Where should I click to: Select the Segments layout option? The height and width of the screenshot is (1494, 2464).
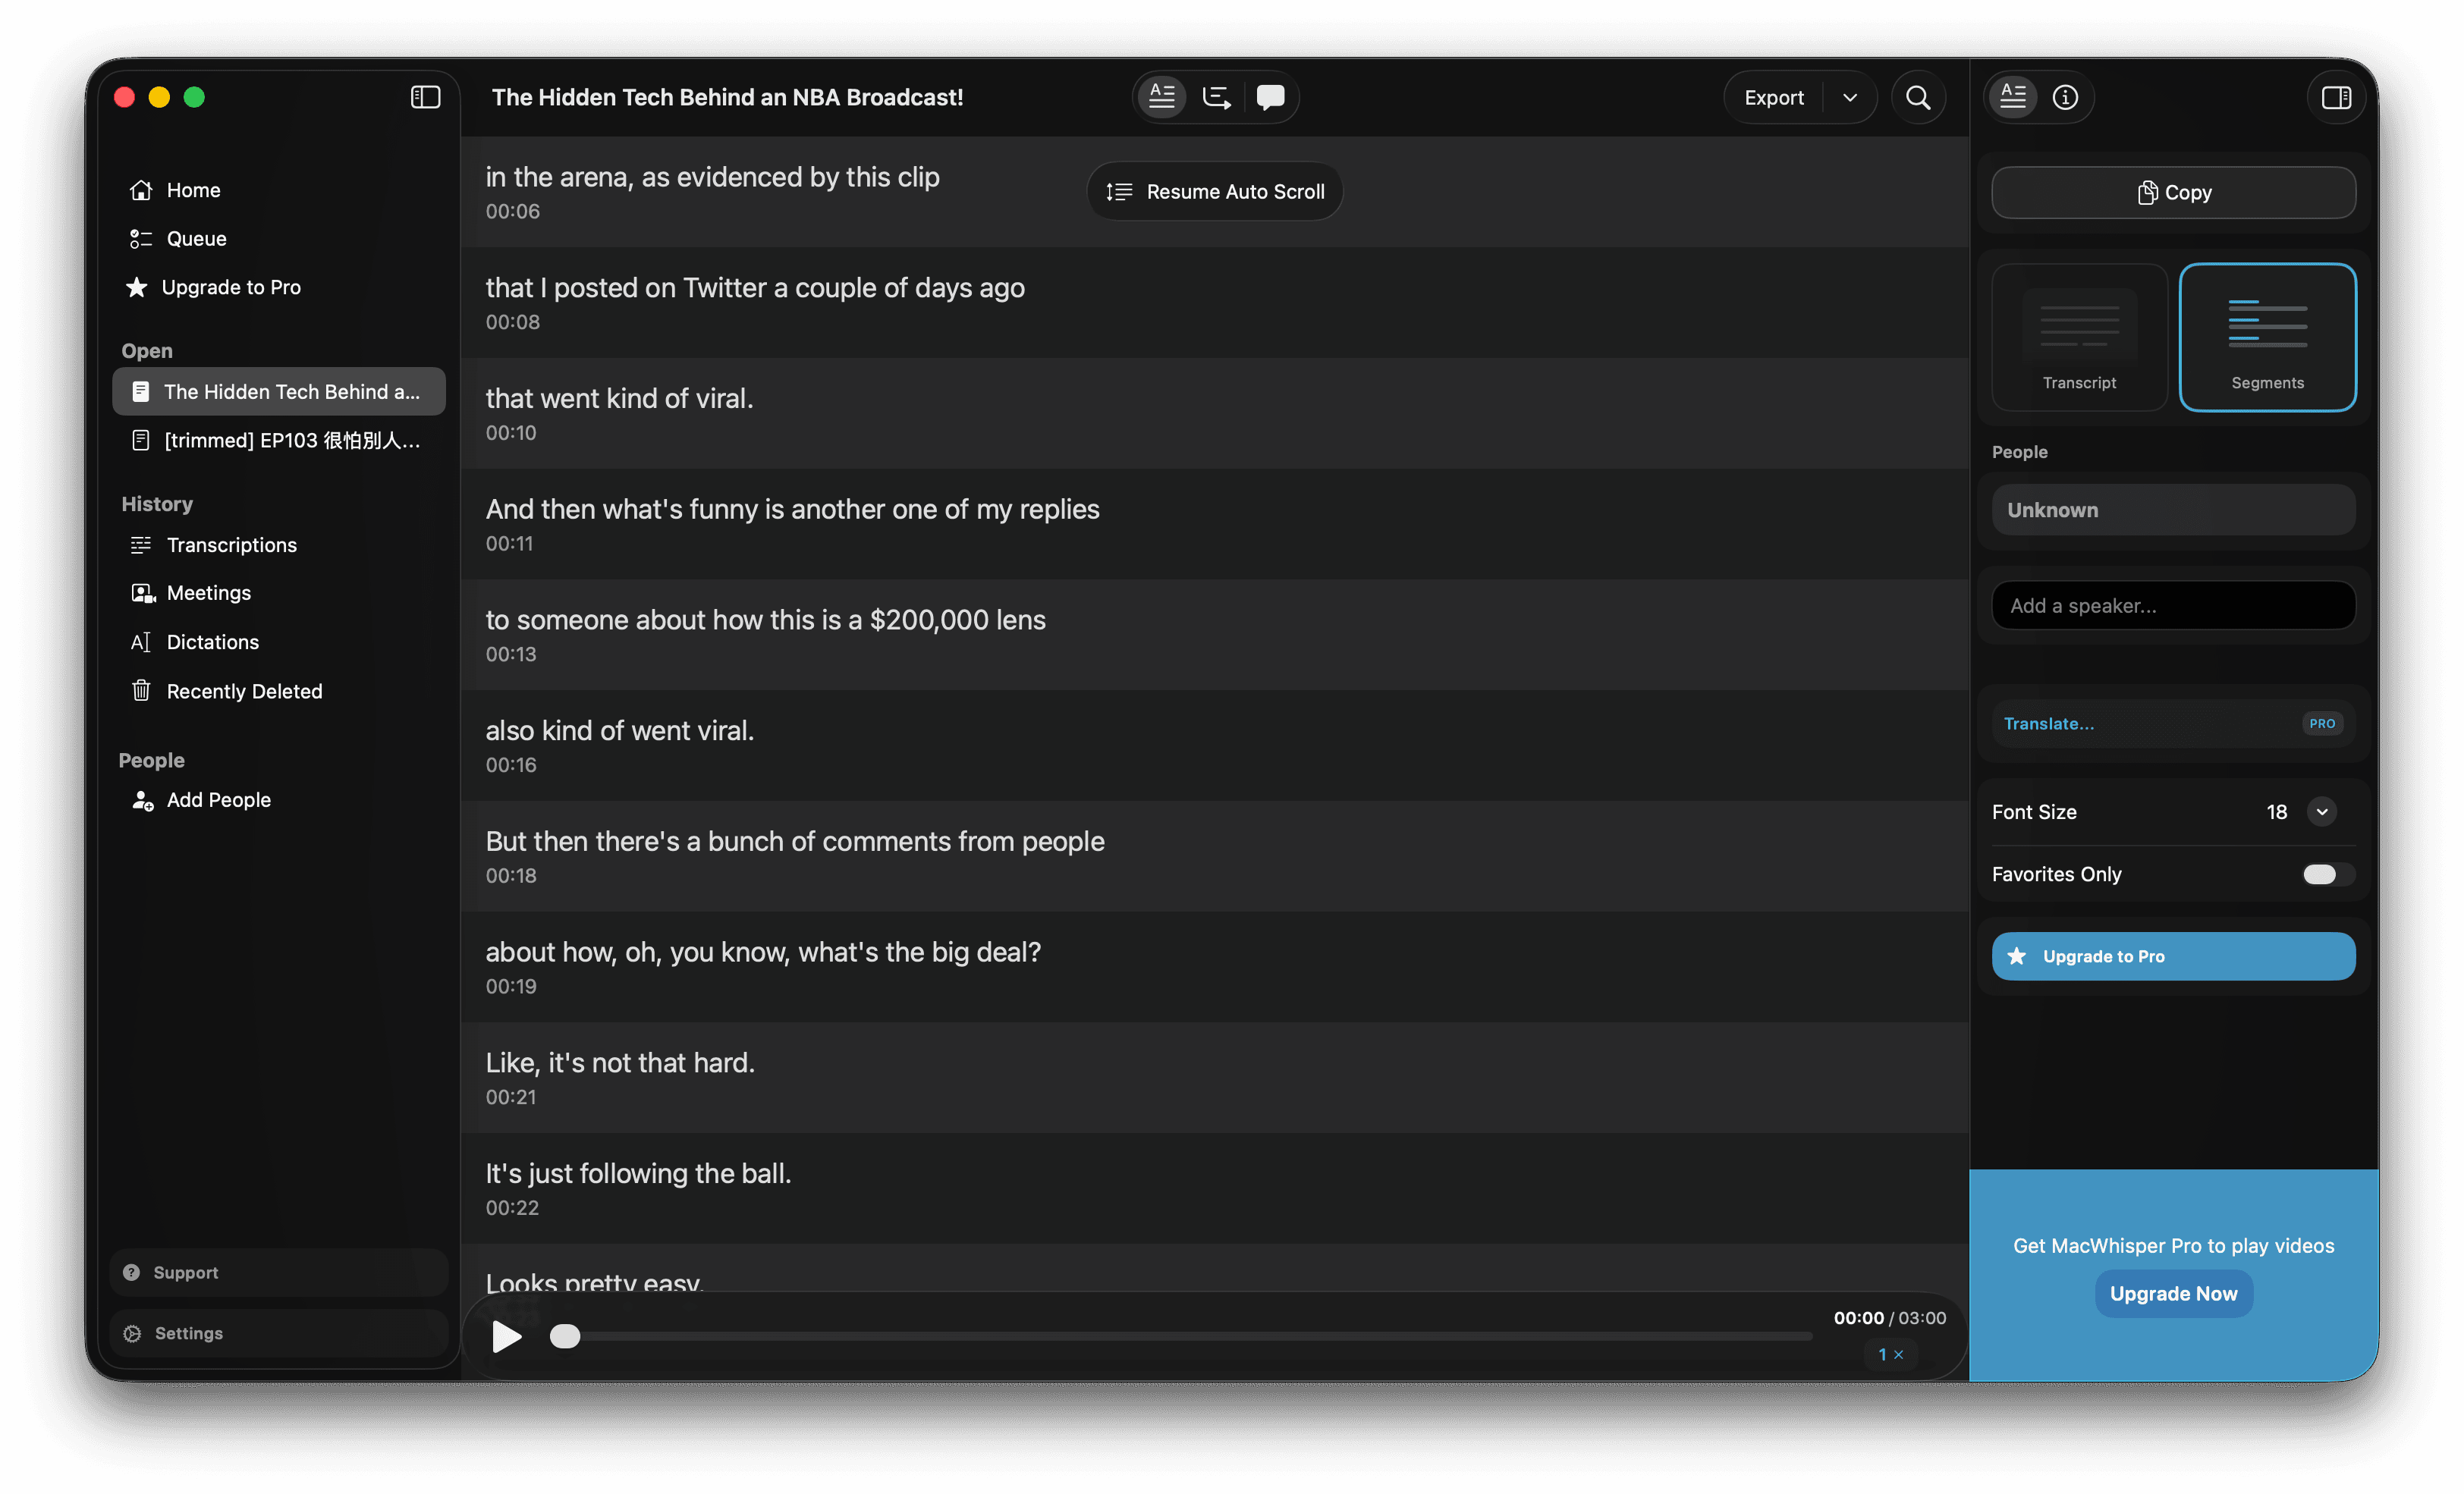2267,337
